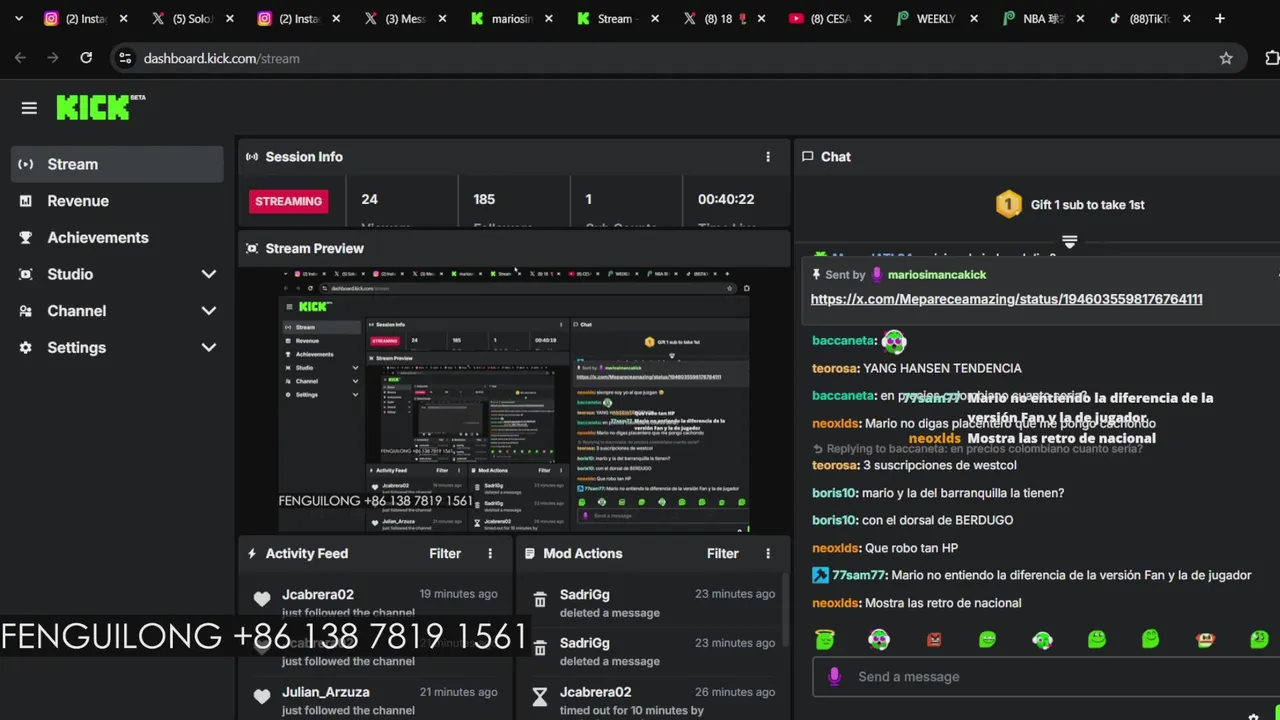Click the Stream Preview video thumbnail
Image resolution: width=1280 pixels, height=720 pixels.
514,399
